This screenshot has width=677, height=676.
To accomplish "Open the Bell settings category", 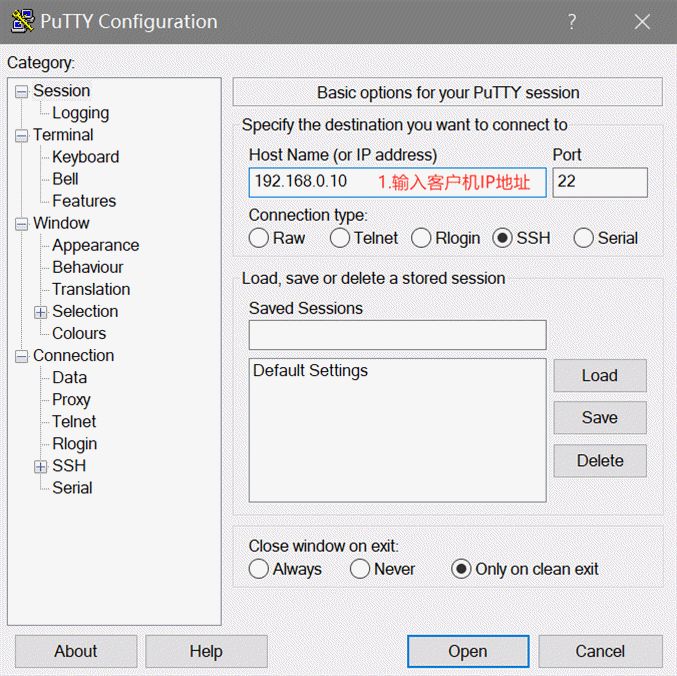I will pos(65,179).
